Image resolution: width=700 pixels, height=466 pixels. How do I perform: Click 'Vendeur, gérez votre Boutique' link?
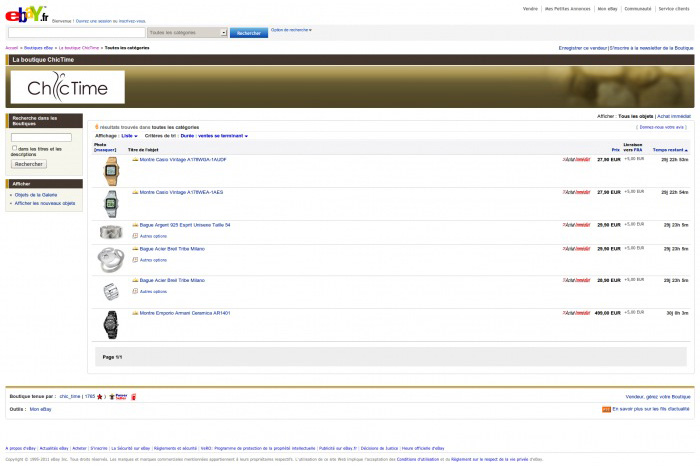(x=658, y=396)
